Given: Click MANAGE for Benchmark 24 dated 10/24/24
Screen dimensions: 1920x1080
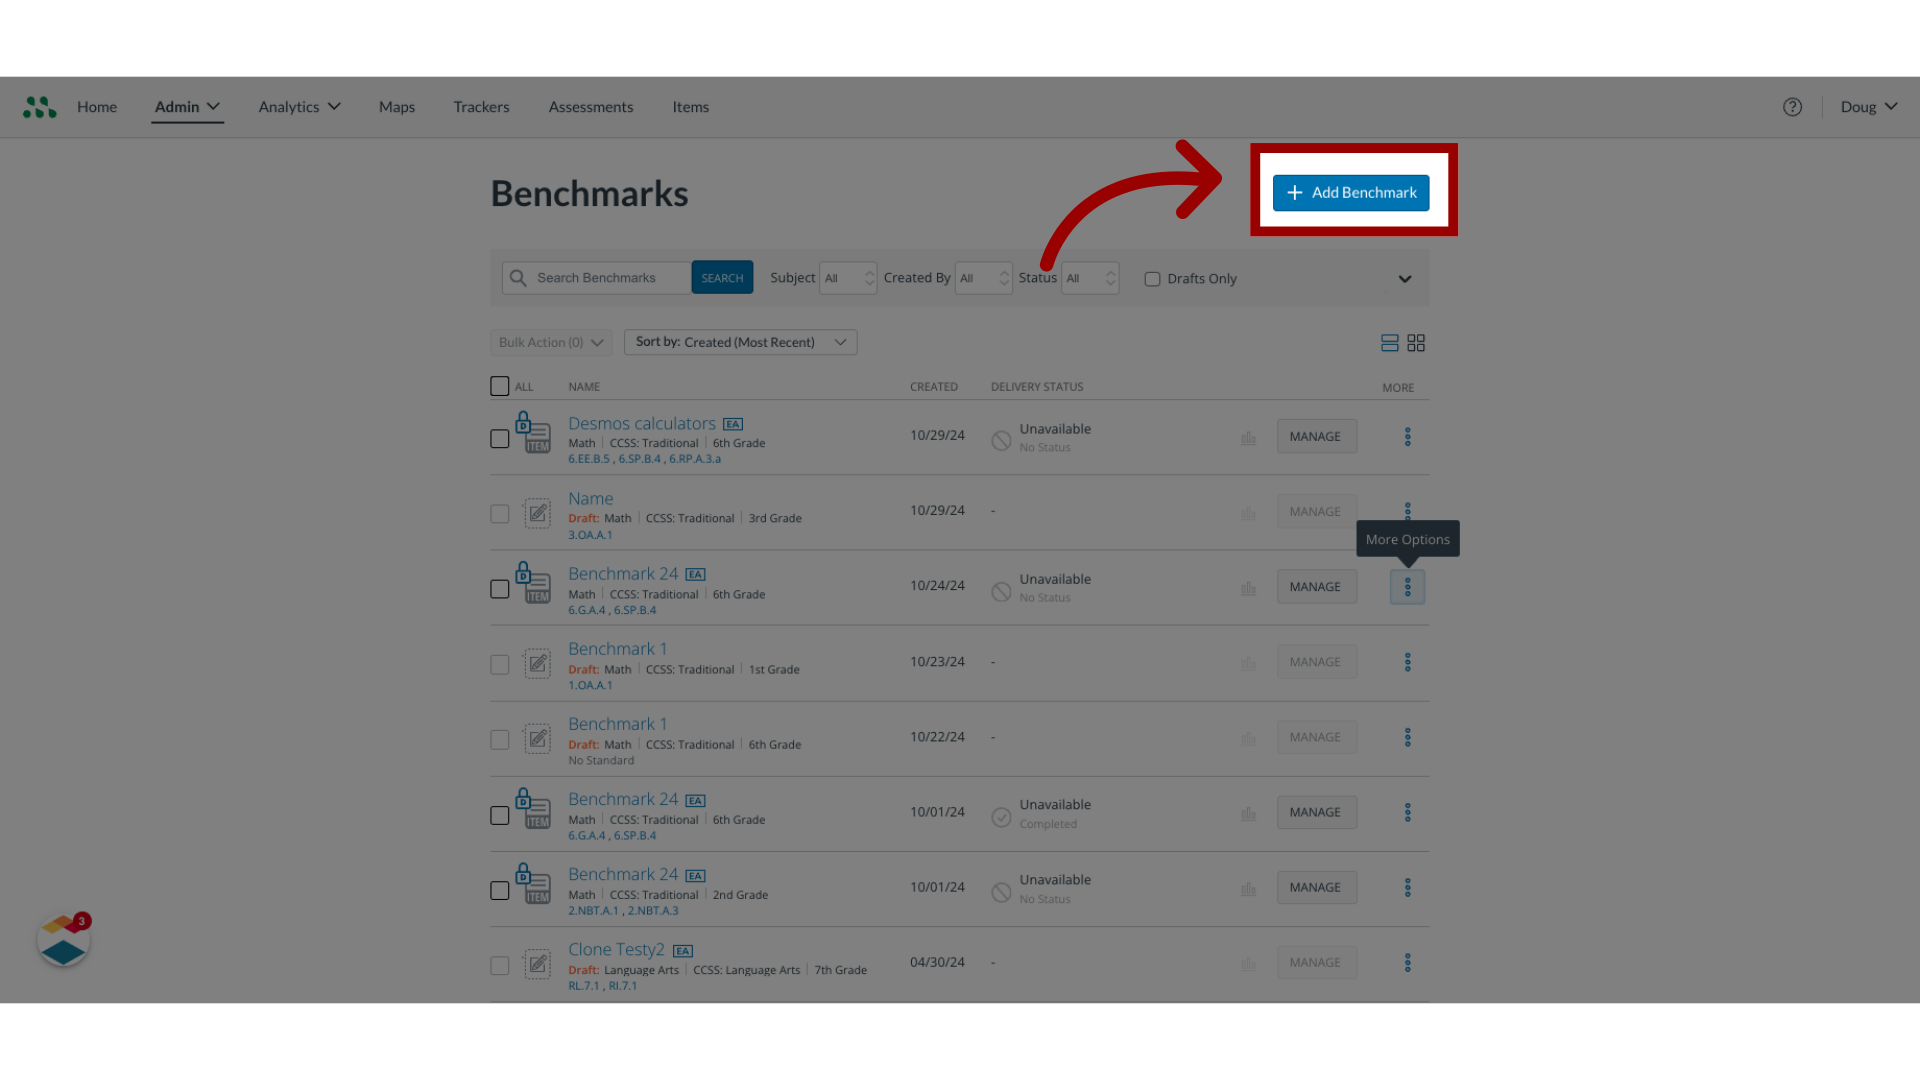Looking at the screenshot, I should coord(1316,587).
